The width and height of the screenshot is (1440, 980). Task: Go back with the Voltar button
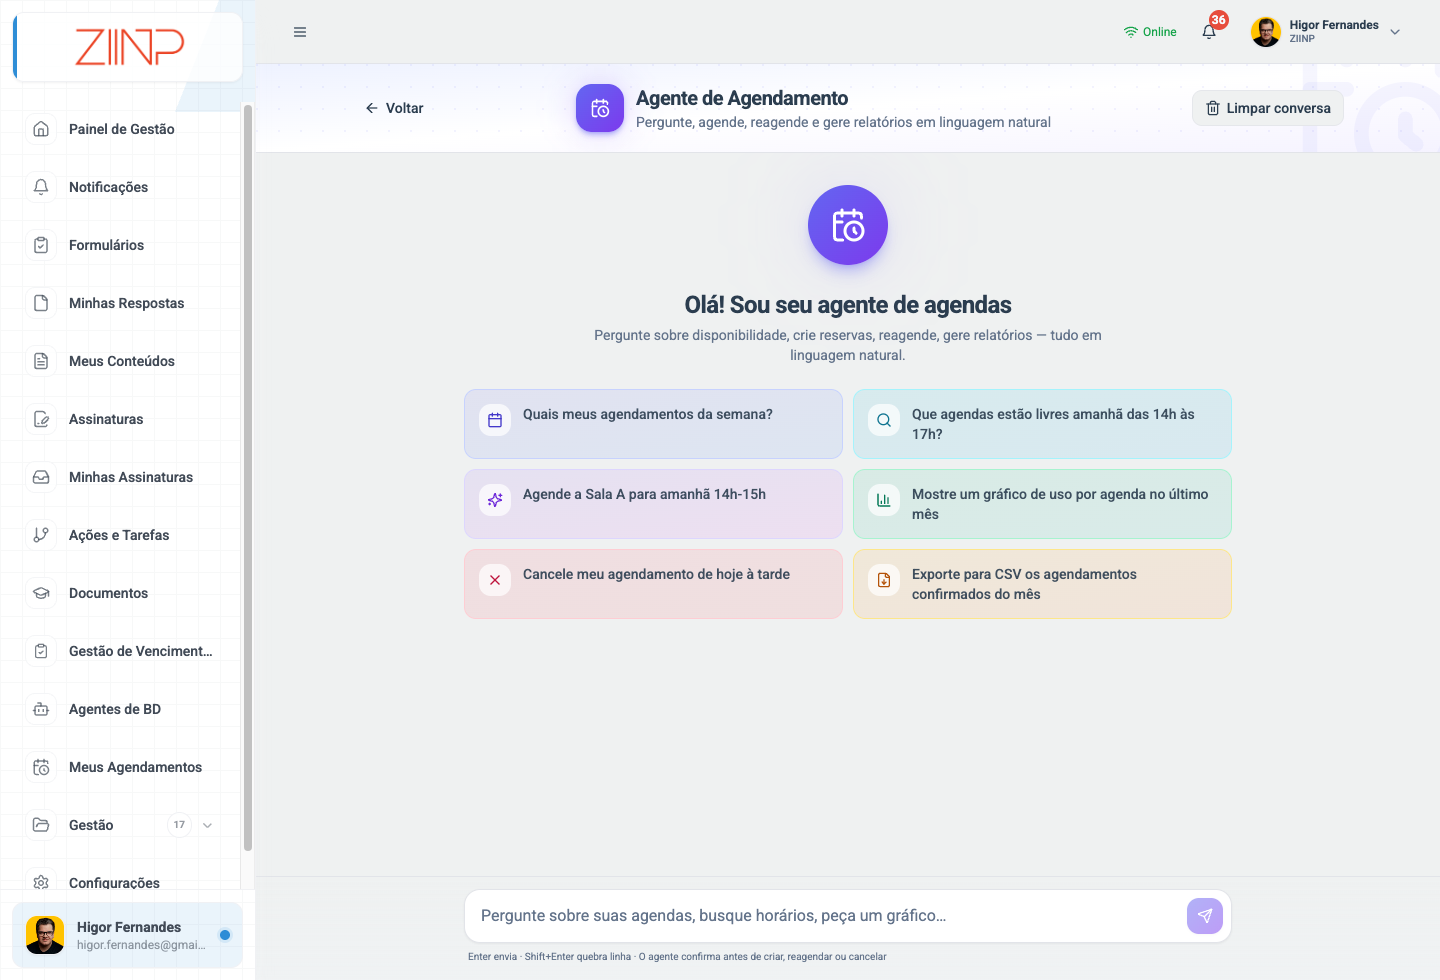tap(394, 108)
